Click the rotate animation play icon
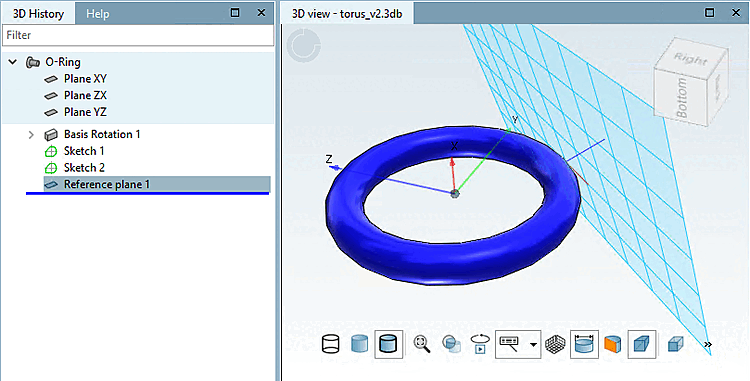Viewport: 750px width, 381px height. pyautogui.click(x=480, y=344)
